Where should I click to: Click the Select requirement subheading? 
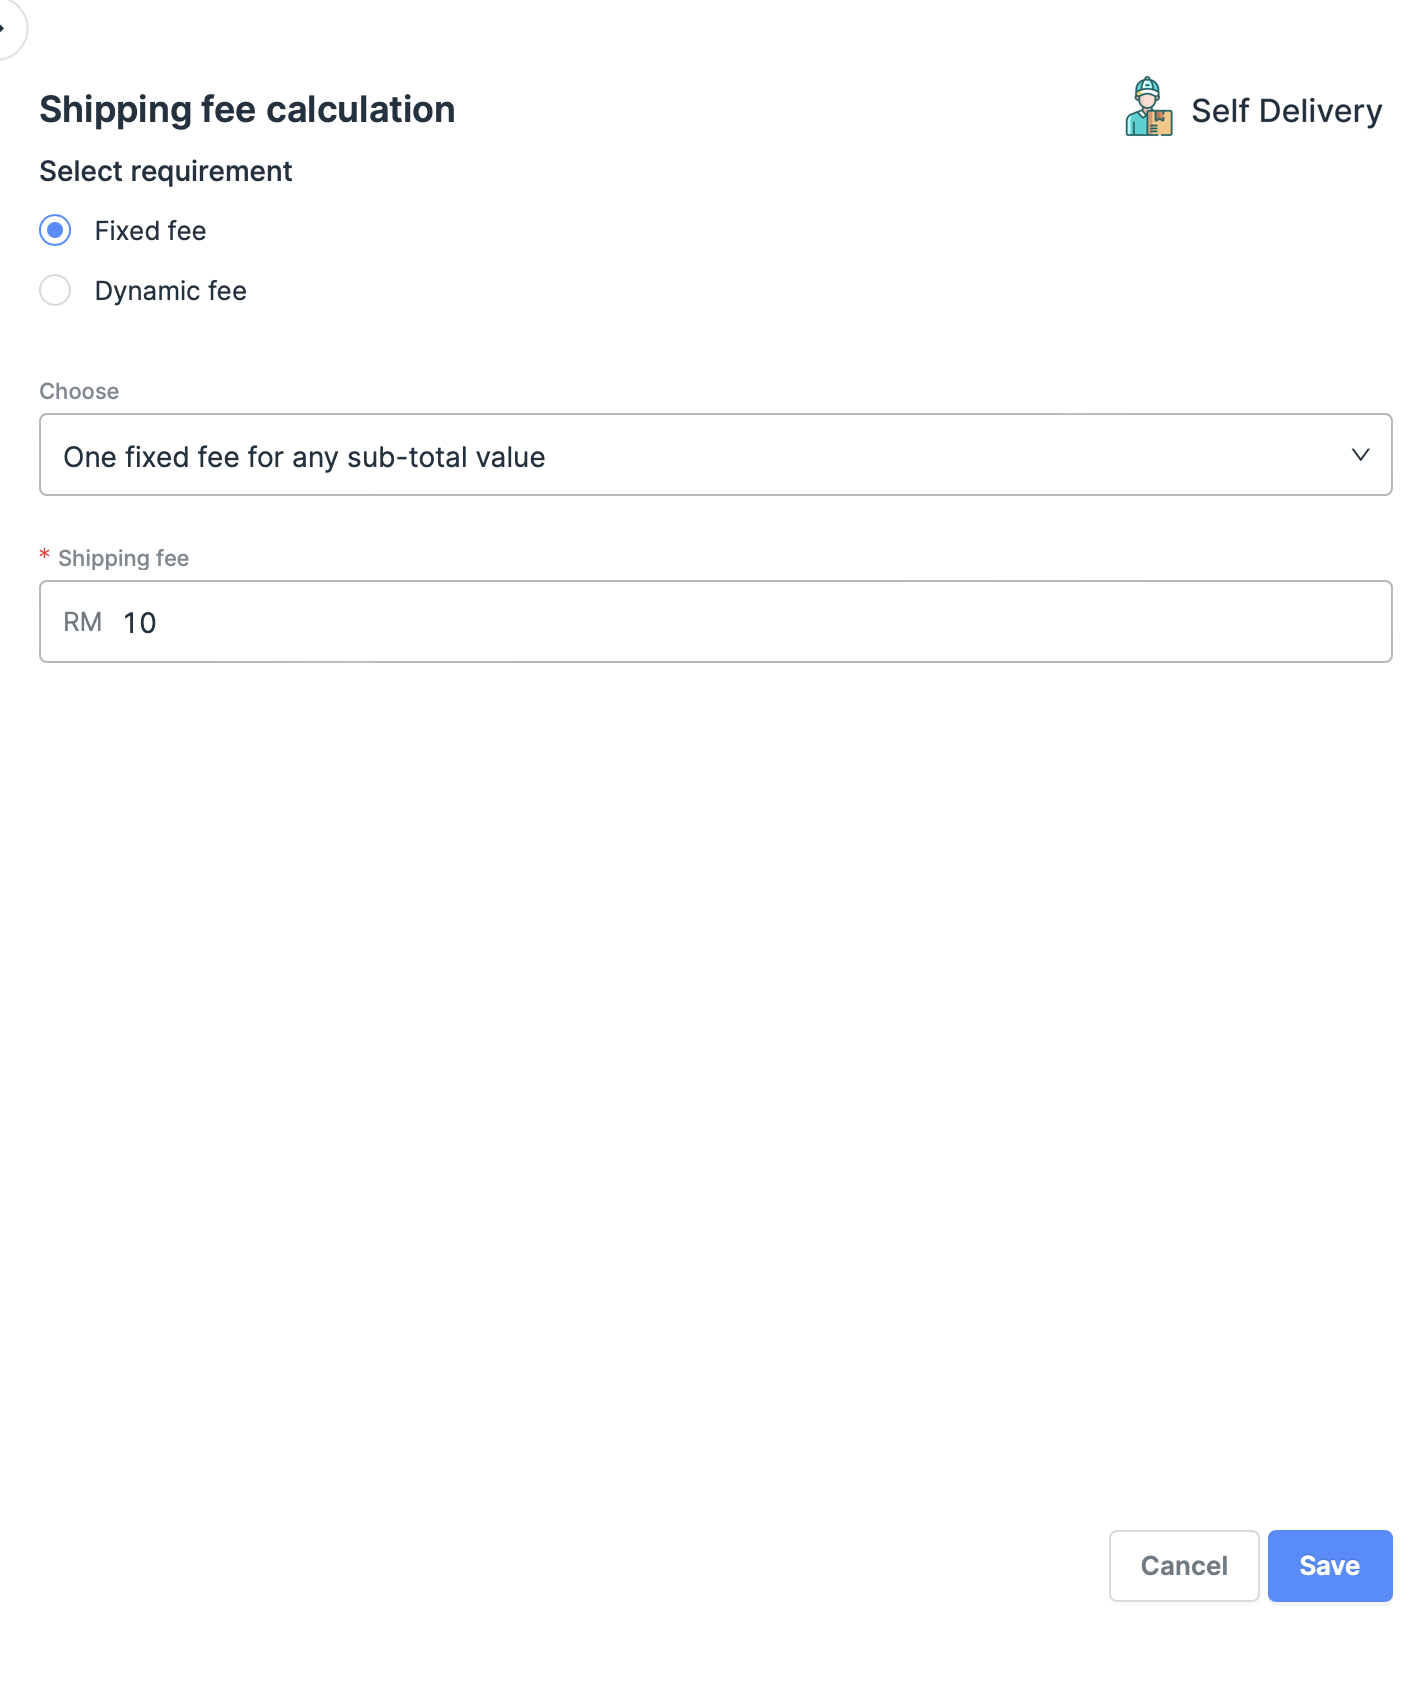click(166, 172)
